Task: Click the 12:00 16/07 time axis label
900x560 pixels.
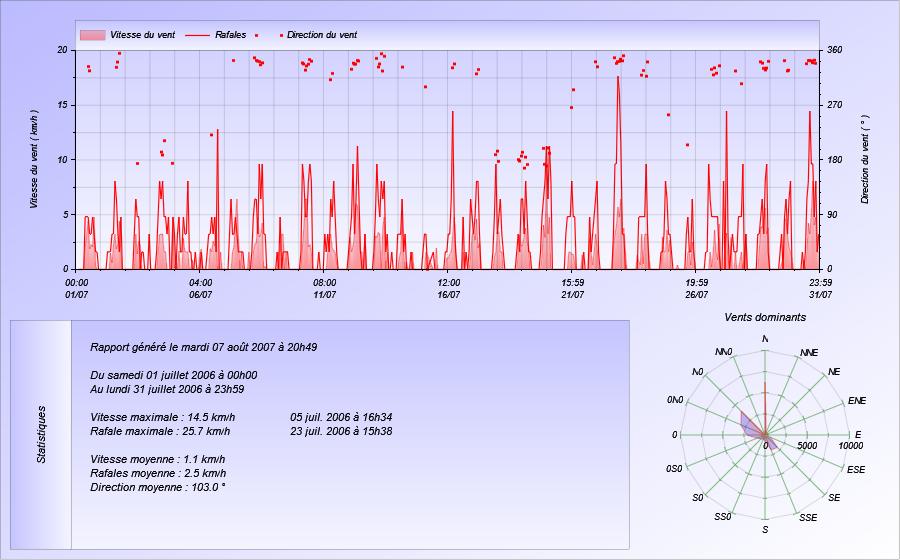Action: pyautogui.click(x=448, y=289)
